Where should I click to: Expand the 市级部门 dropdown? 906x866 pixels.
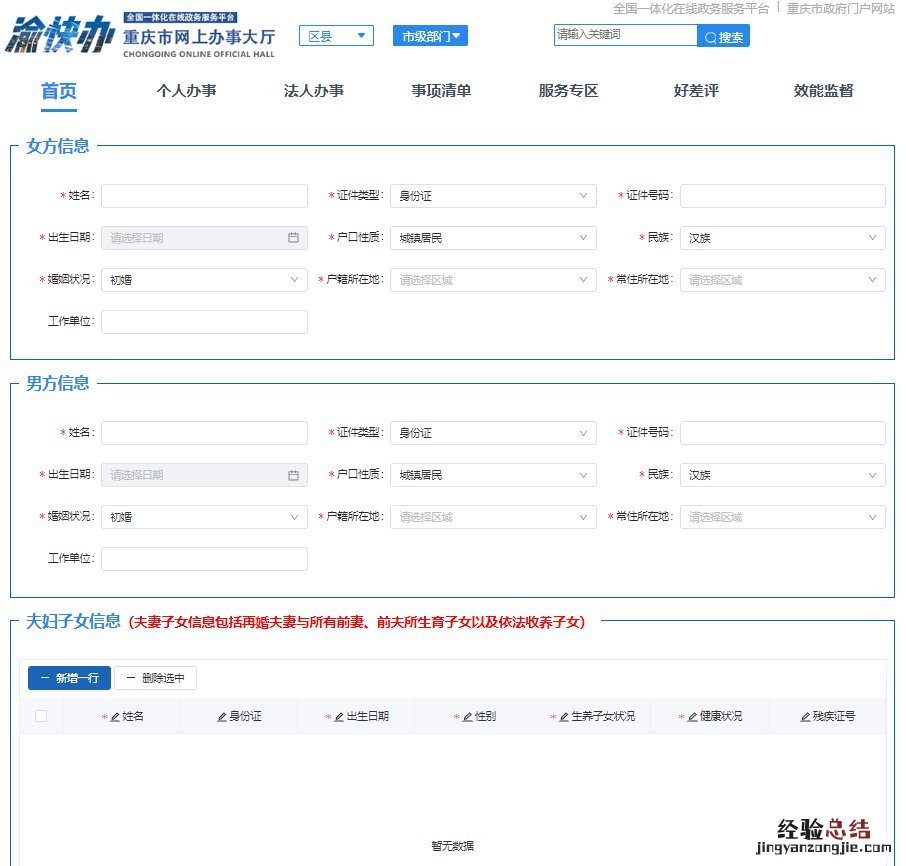430,36
